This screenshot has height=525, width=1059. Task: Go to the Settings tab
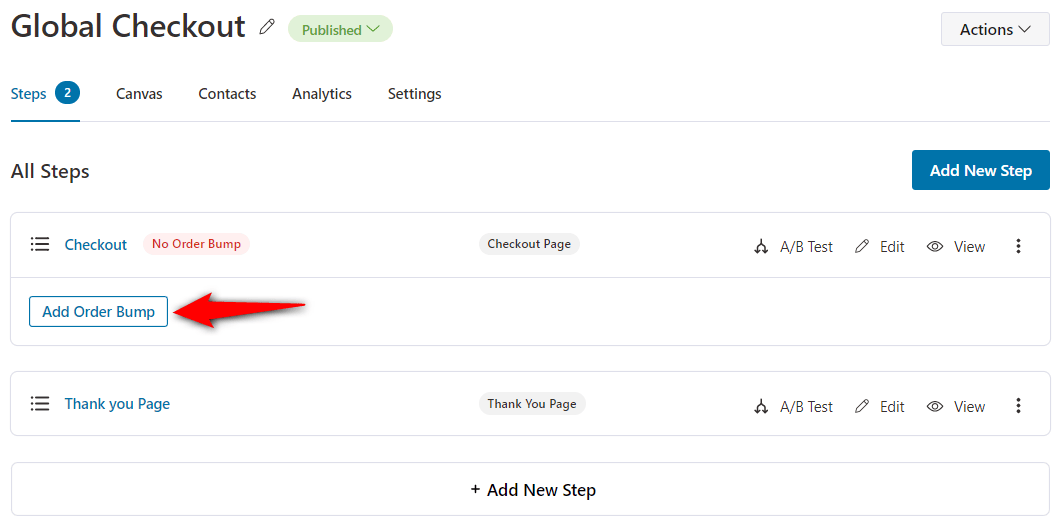click(415, 94)
